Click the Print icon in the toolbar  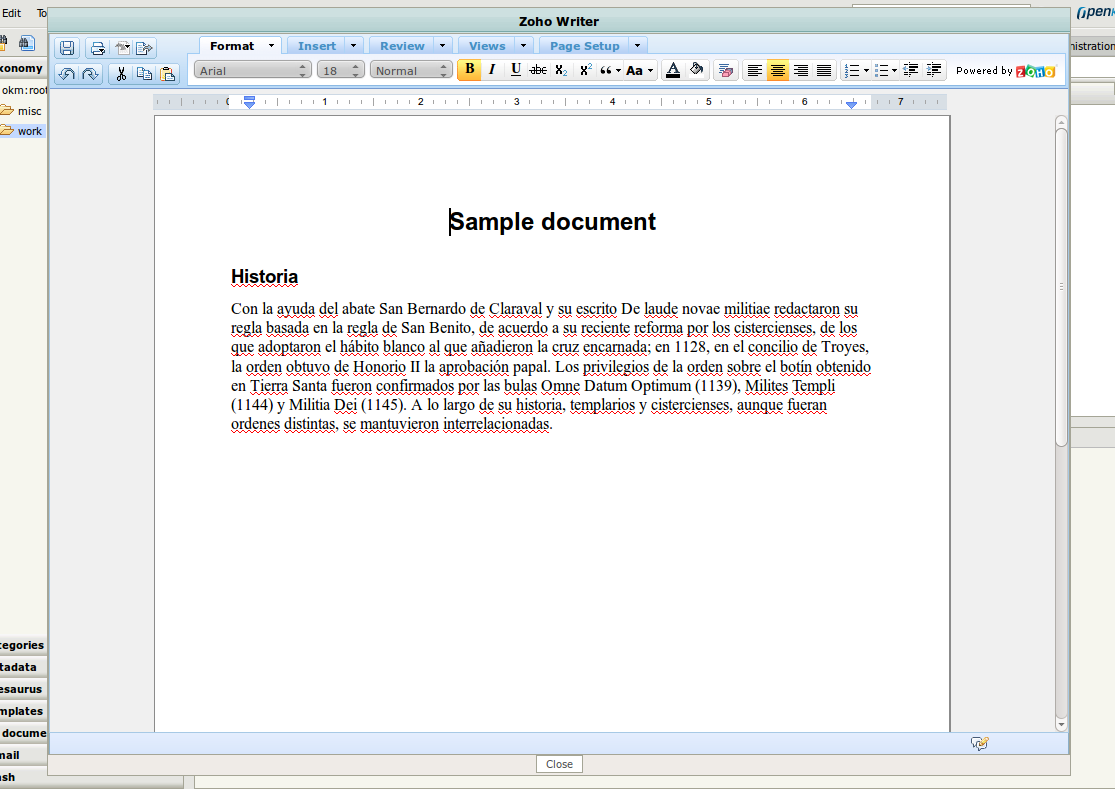tap(97, 48)
